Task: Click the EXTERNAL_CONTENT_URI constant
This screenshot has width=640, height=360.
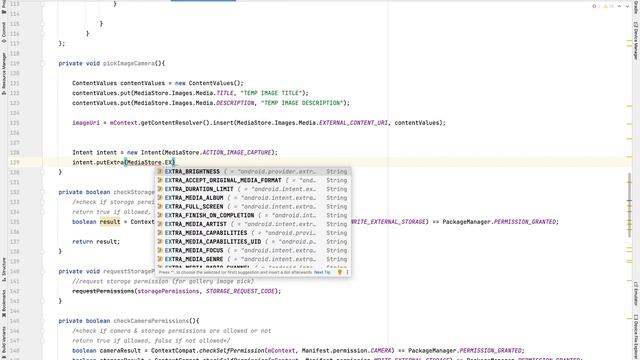Action: [x=353, y=122]
